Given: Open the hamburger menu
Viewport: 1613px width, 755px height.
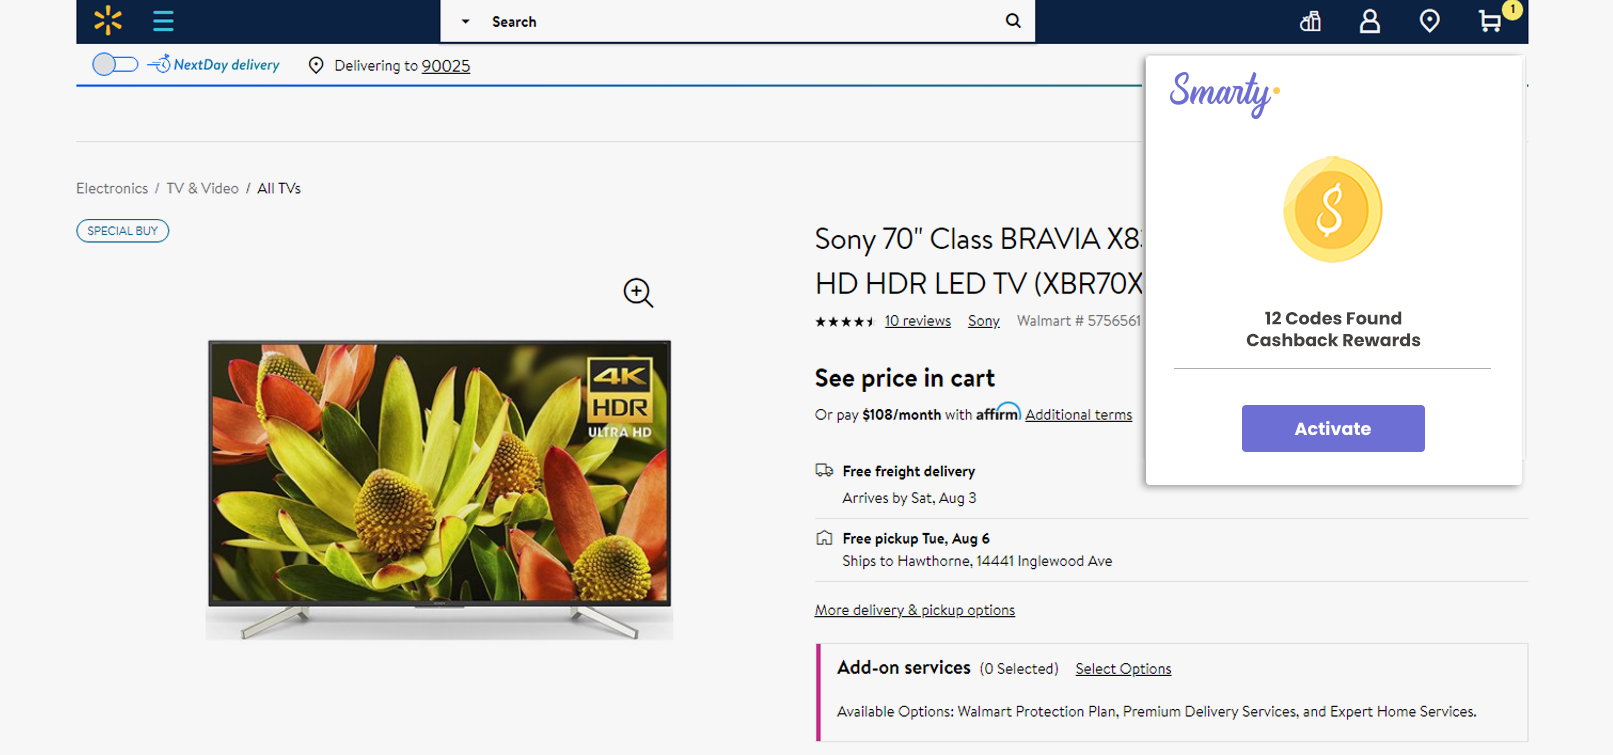Looking at the screenshot, I should tap(163, 20).
